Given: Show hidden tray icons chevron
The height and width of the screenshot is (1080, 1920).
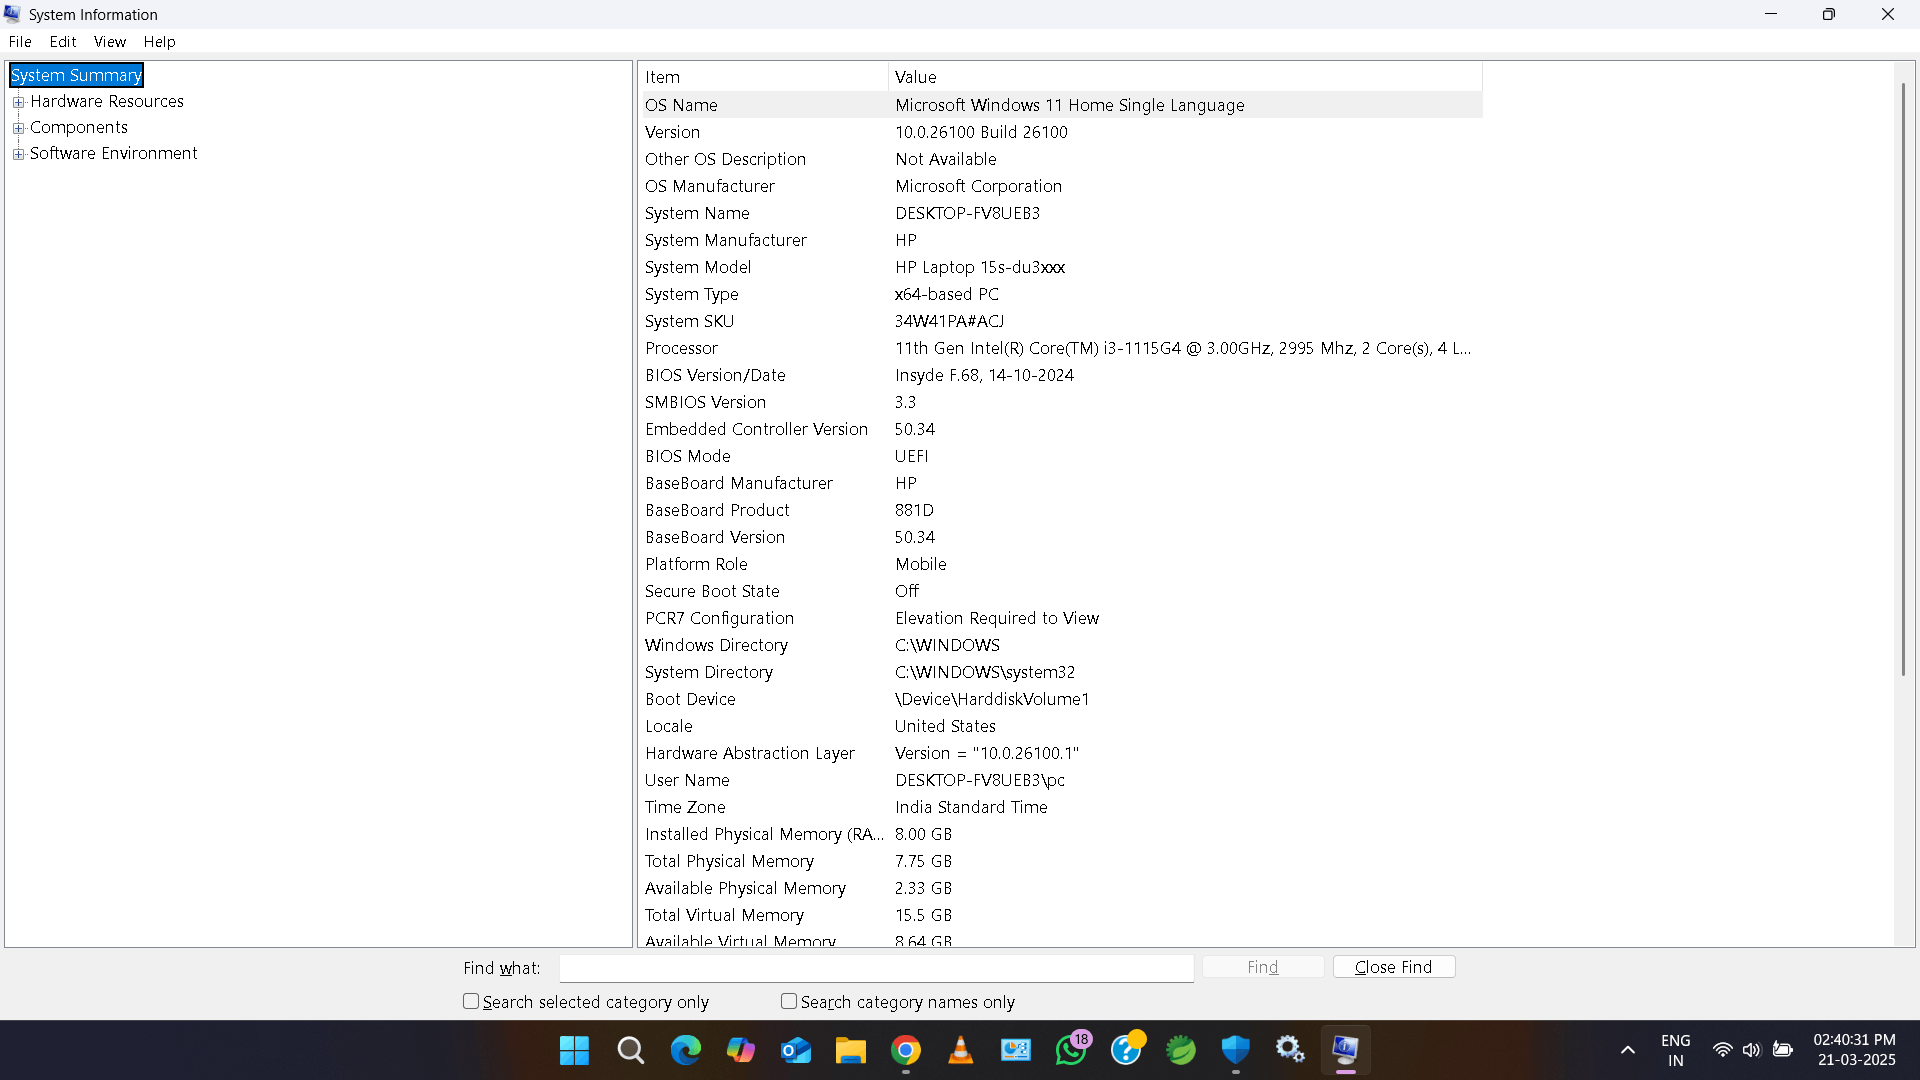Looking at the screenshot, I should pyautogui.click(x=1628, y=1050).
